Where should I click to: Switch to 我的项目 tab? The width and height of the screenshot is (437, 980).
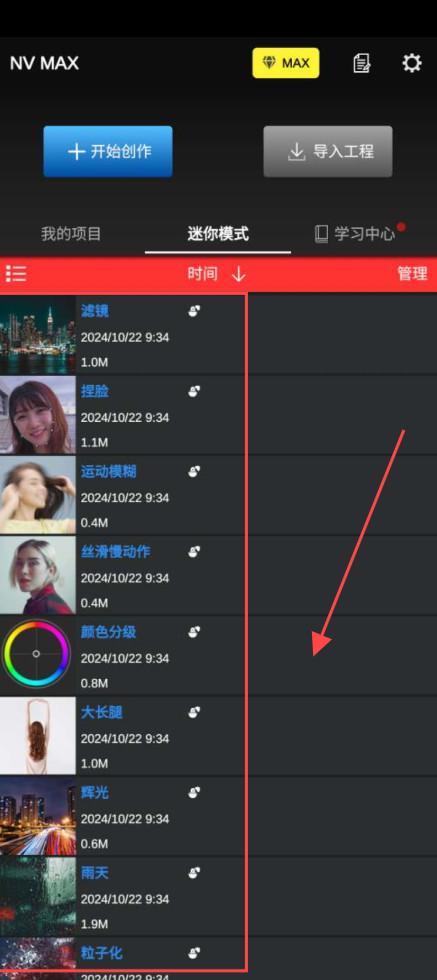[71, 234]
